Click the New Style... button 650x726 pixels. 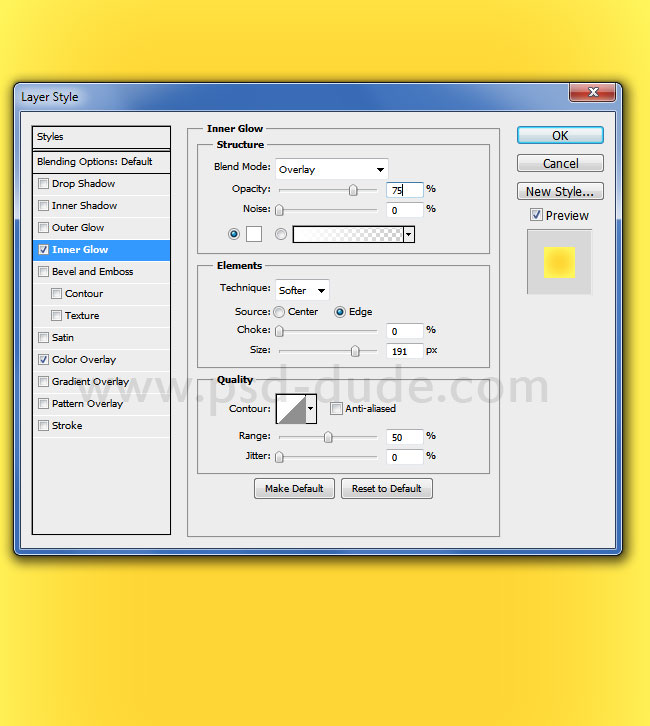(560, 191)
